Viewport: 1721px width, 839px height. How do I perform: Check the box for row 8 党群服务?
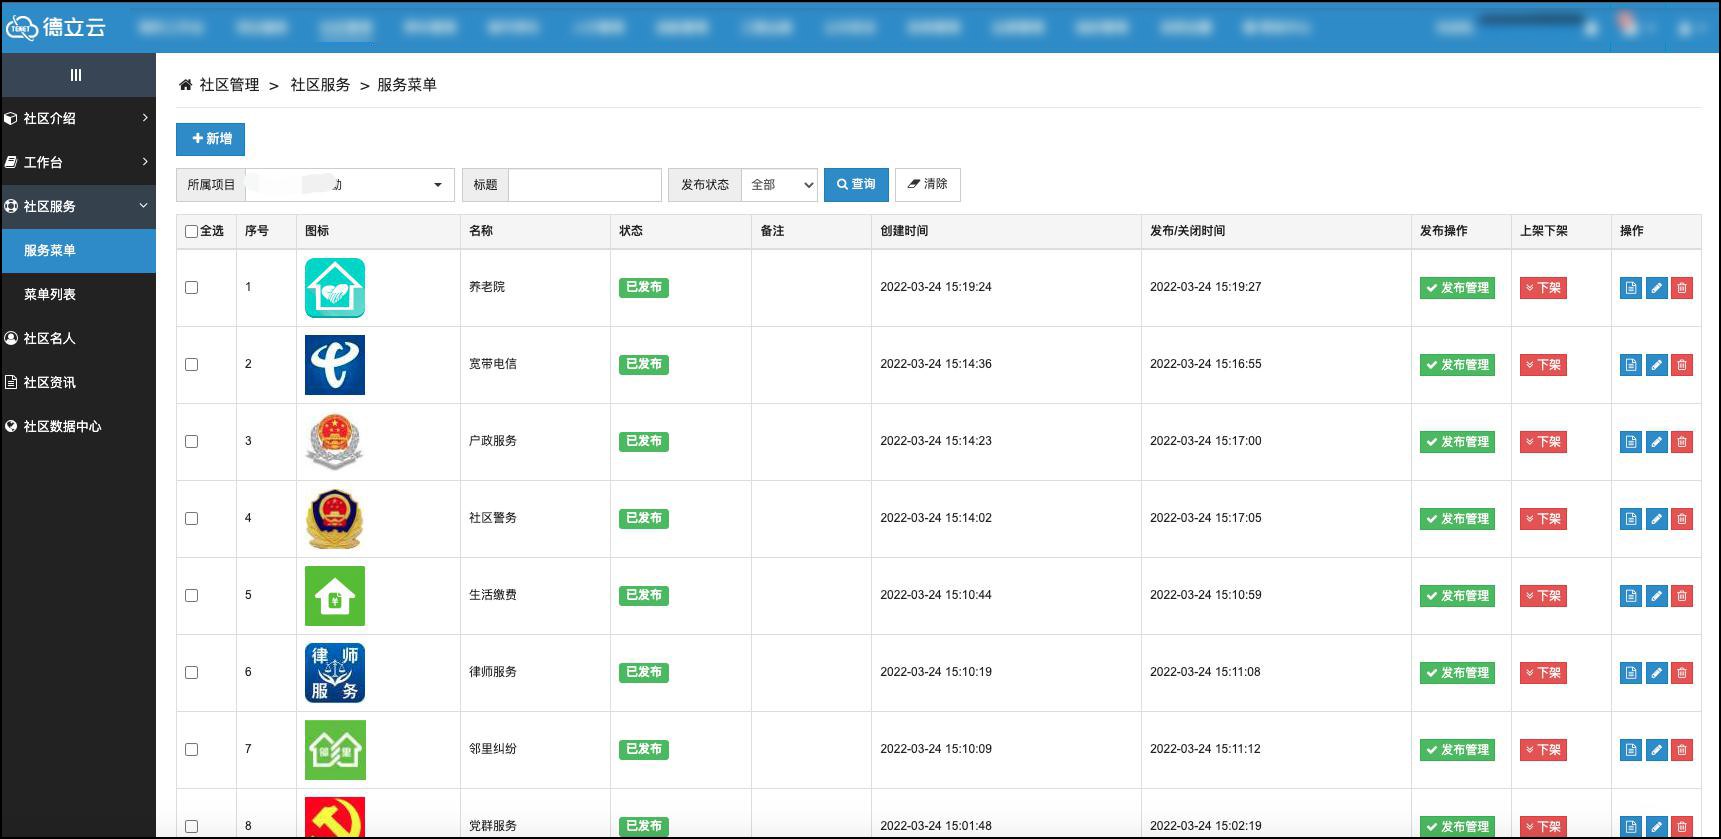point(191,827)
